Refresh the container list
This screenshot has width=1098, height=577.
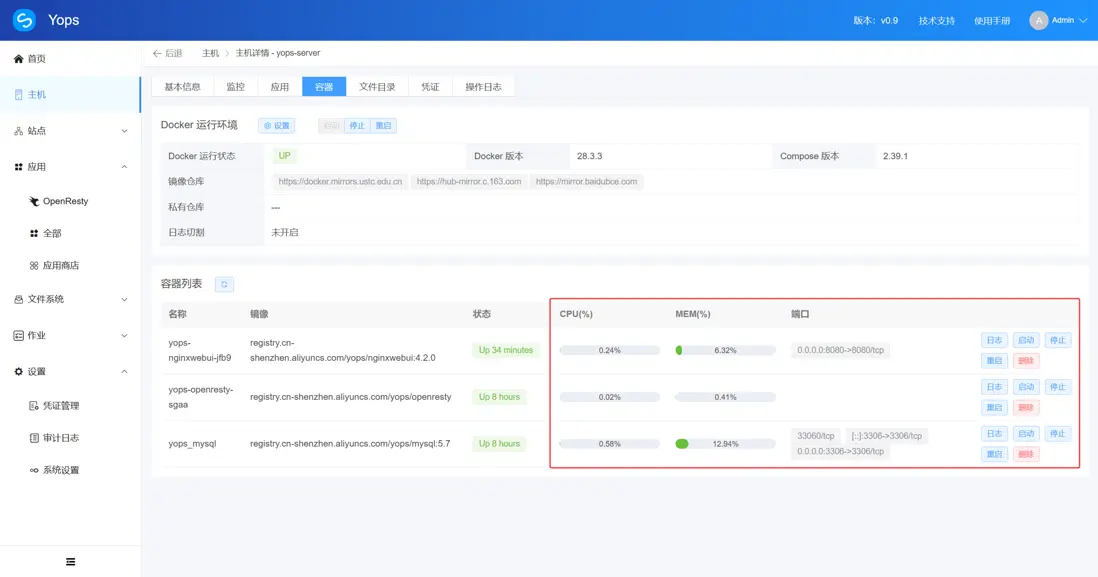[x=224, y=284]
